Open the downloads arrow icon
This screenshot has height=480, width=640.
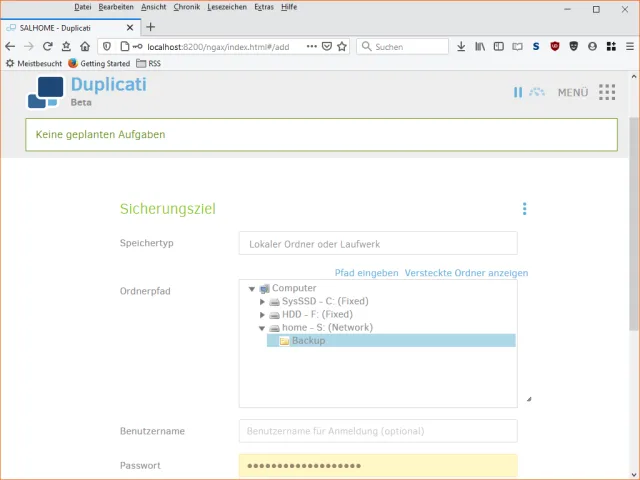(x=461, y=47)
